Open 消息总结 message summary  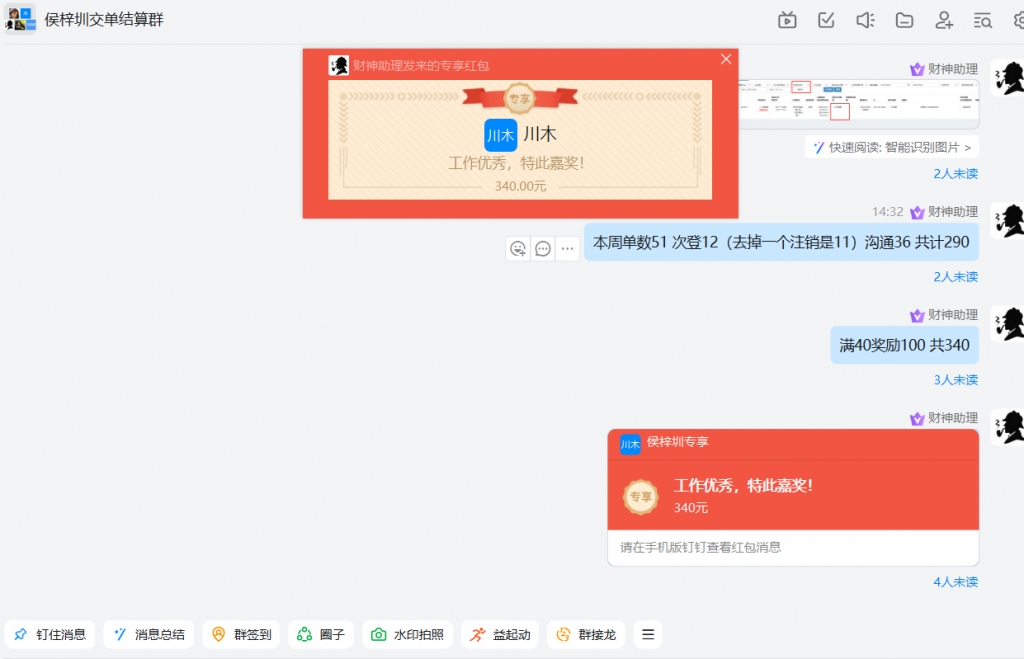point(148,633)
